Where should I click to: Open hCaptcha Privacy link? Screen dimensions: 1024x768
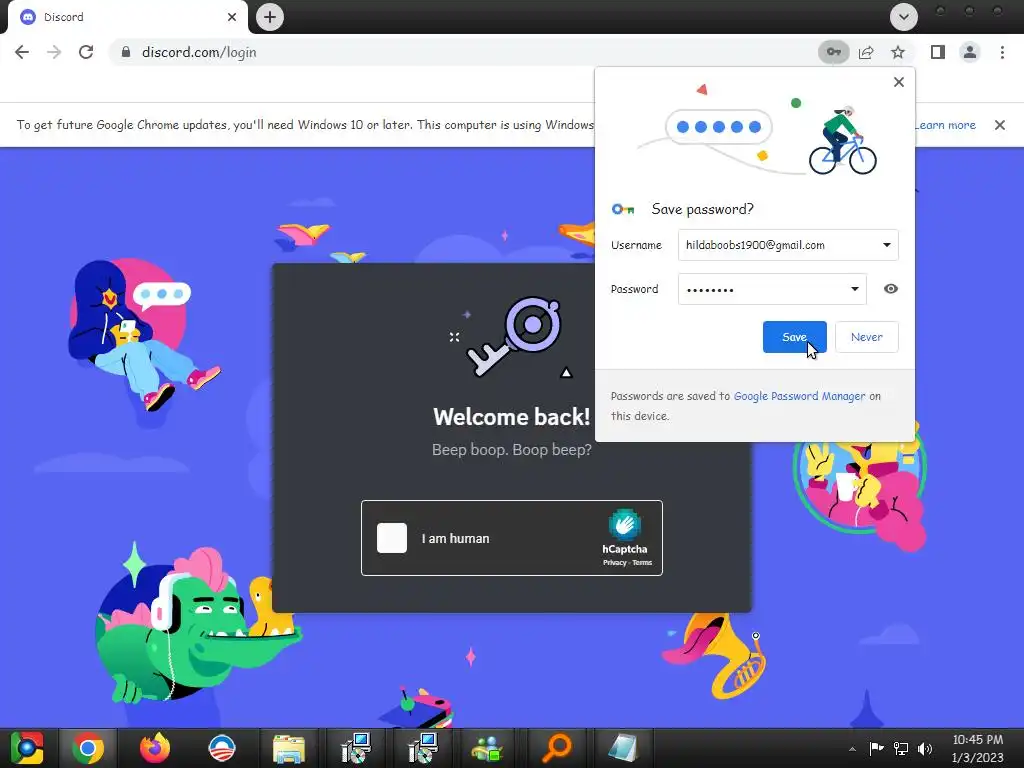(x=615, y=562)
